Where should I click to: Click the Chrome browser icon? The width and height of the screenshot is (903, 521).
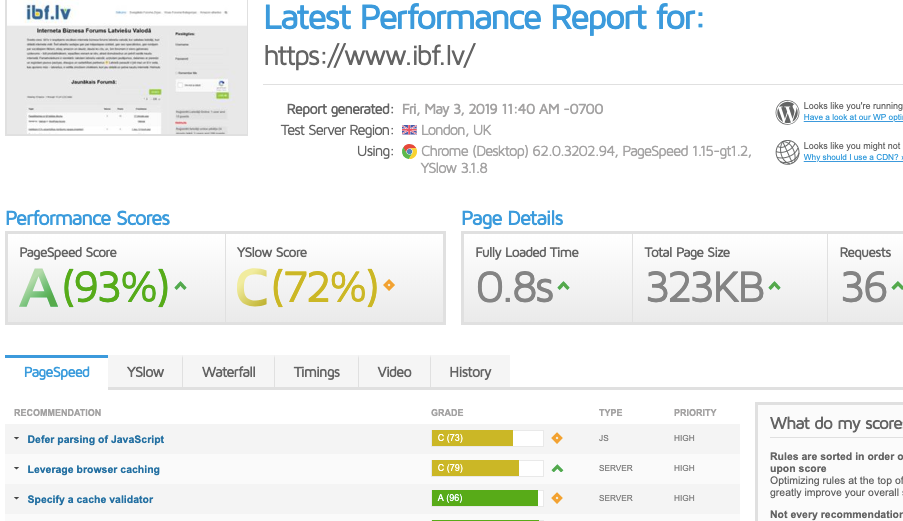coord(409,152)
